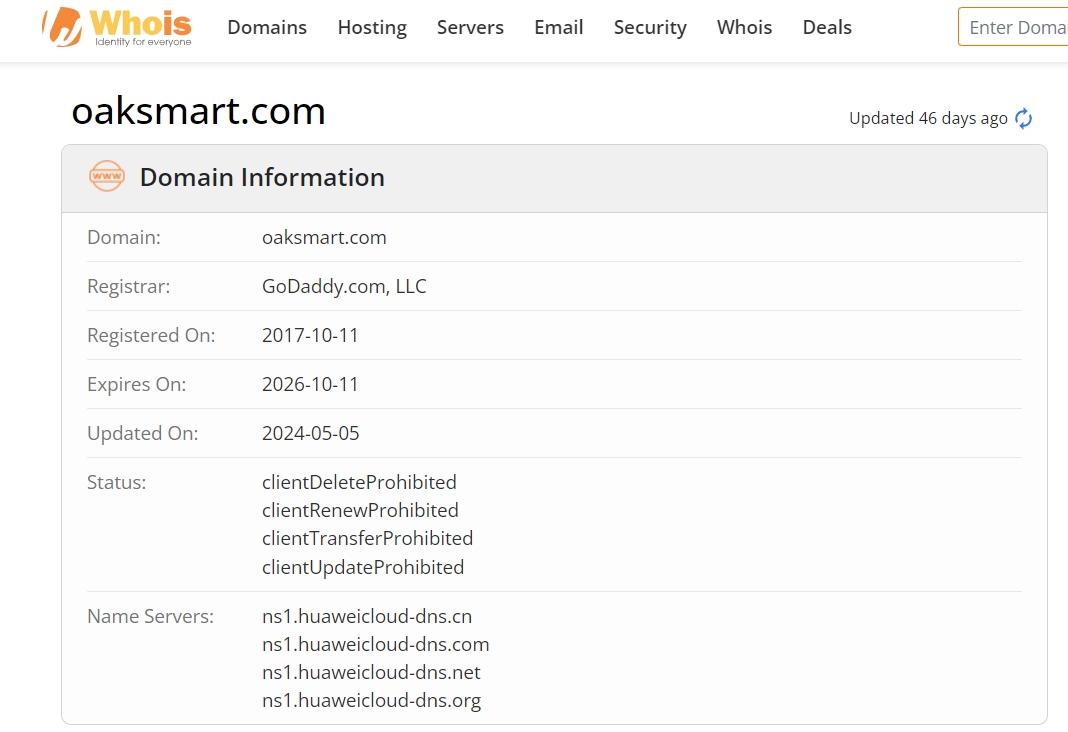
Task: Click the 'Registered On:' field label
Action: [151, 336]
